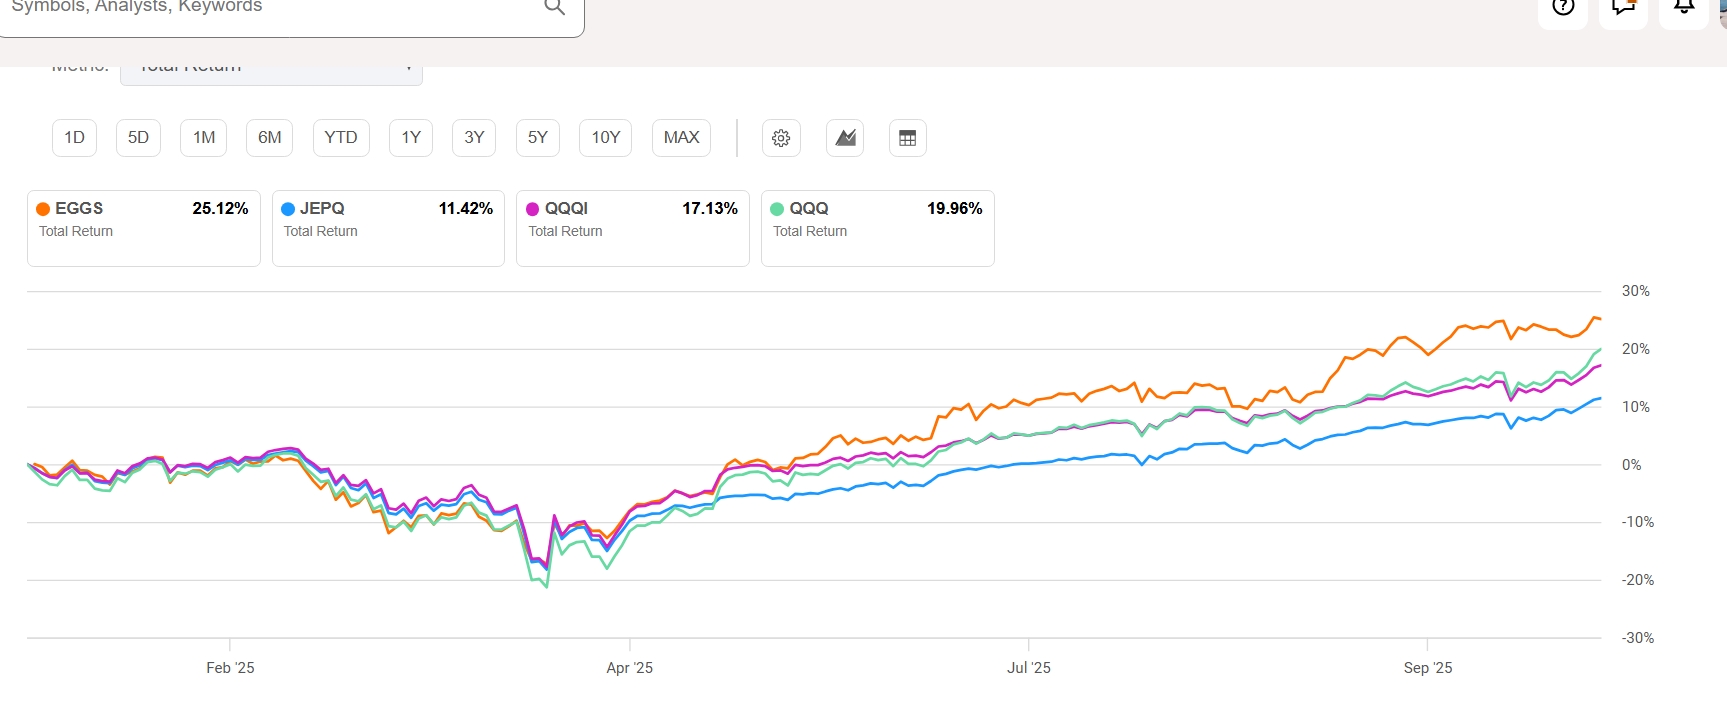Toggle the EGGS series legend card
1727x711 pixels.
pos(143,228)
